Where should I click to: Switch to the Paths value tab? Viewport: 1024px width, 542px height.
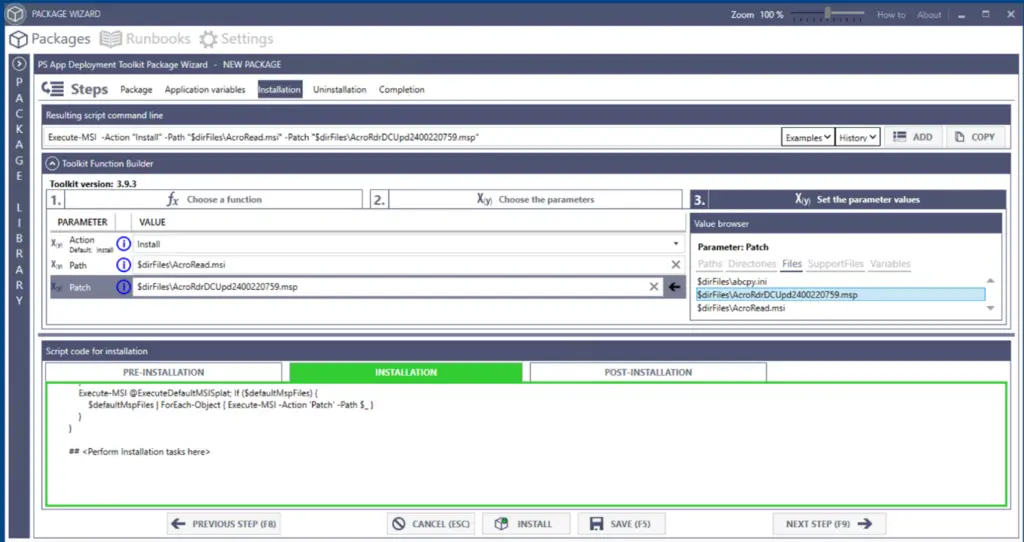(710, 264)
